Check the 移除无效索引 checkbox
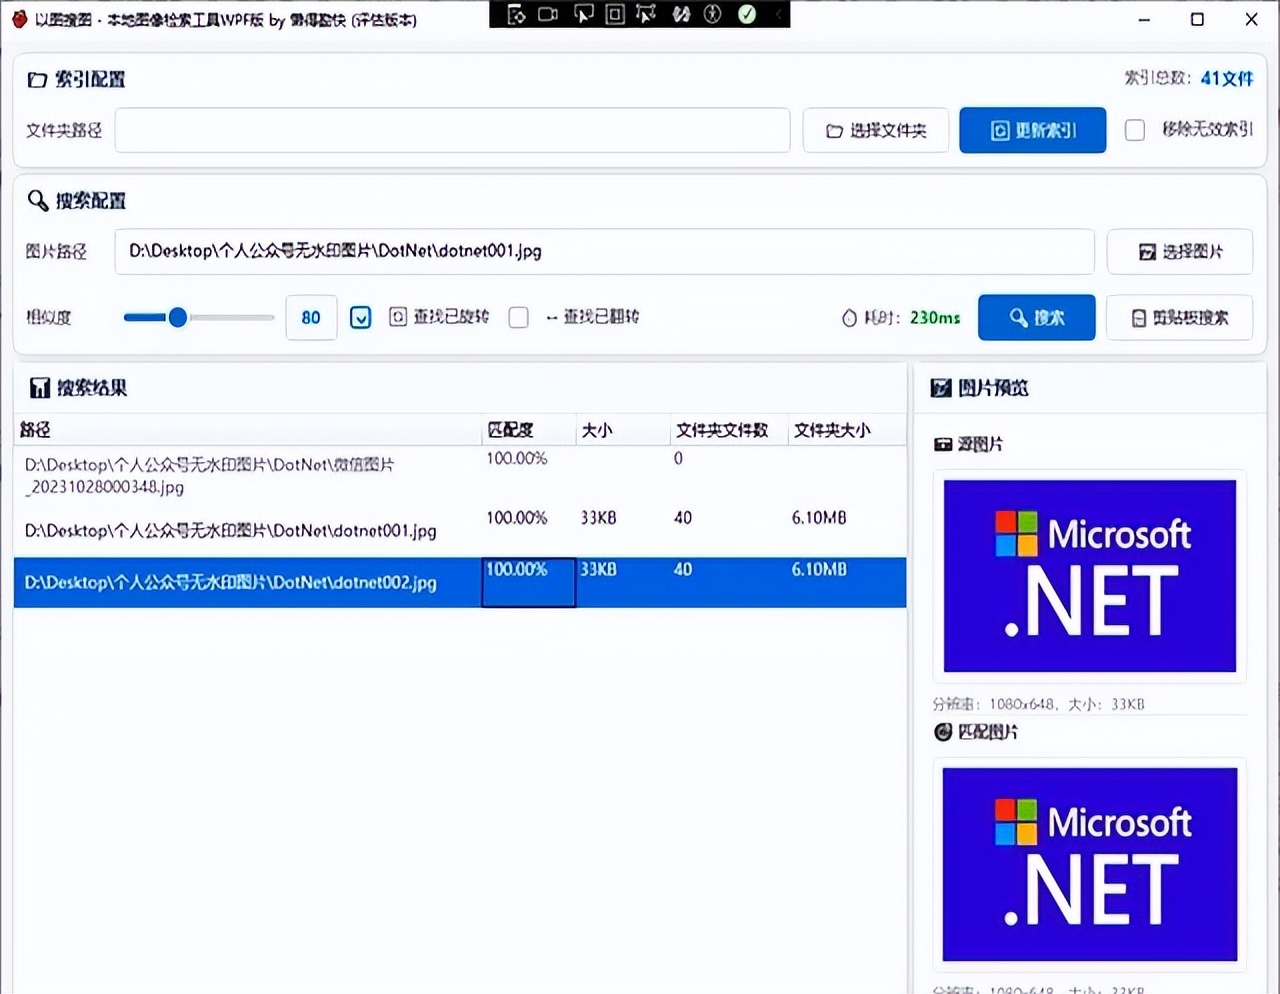 1135,130
